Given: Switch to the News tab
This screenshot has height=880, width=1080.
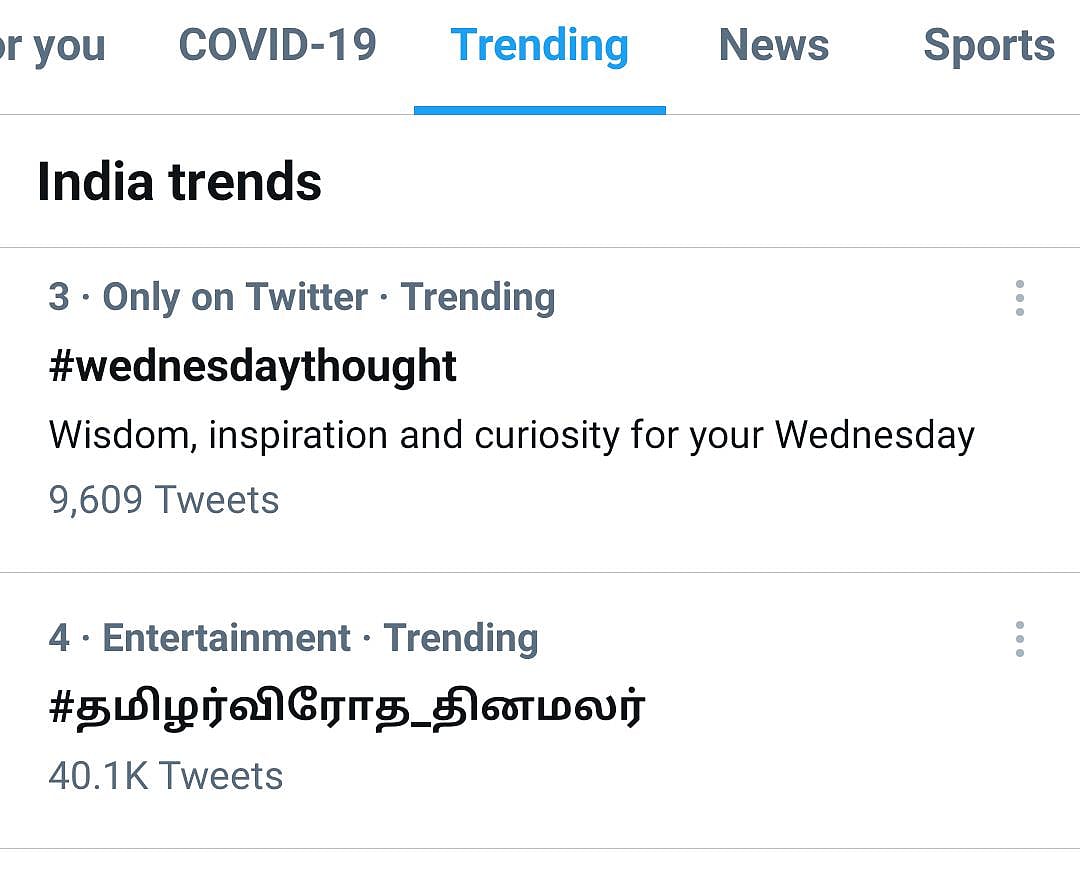Looking at the screenshot, I should (774, 45).
